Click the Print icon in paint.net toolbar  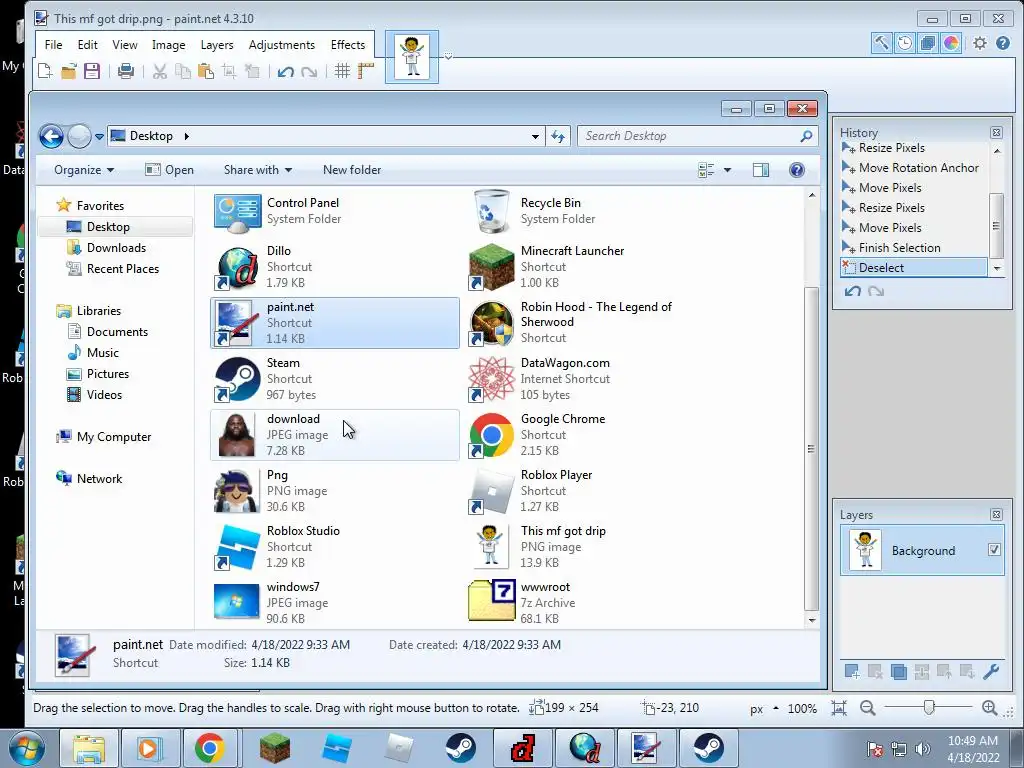pos(126,71)
